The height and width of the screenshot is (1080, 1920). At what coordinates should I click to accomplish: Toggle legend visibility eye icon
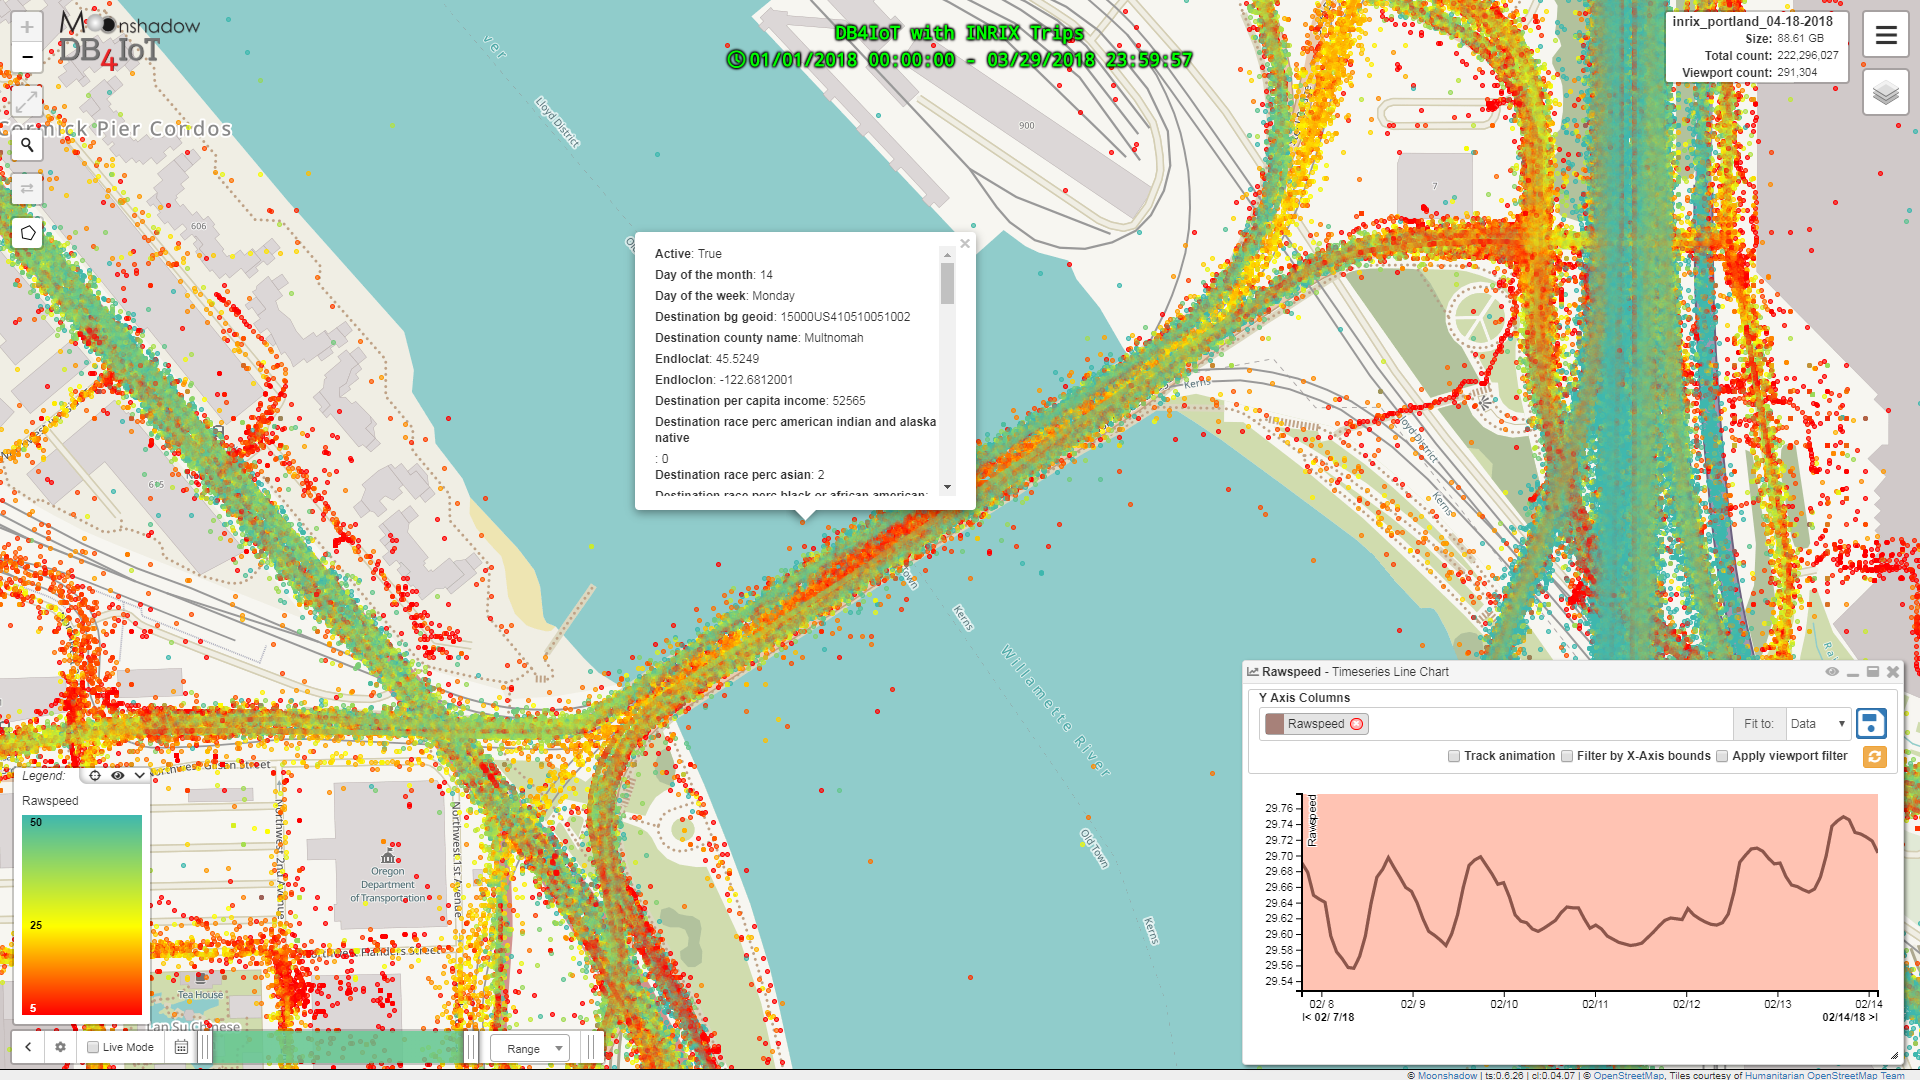click(x=118, y=776)
